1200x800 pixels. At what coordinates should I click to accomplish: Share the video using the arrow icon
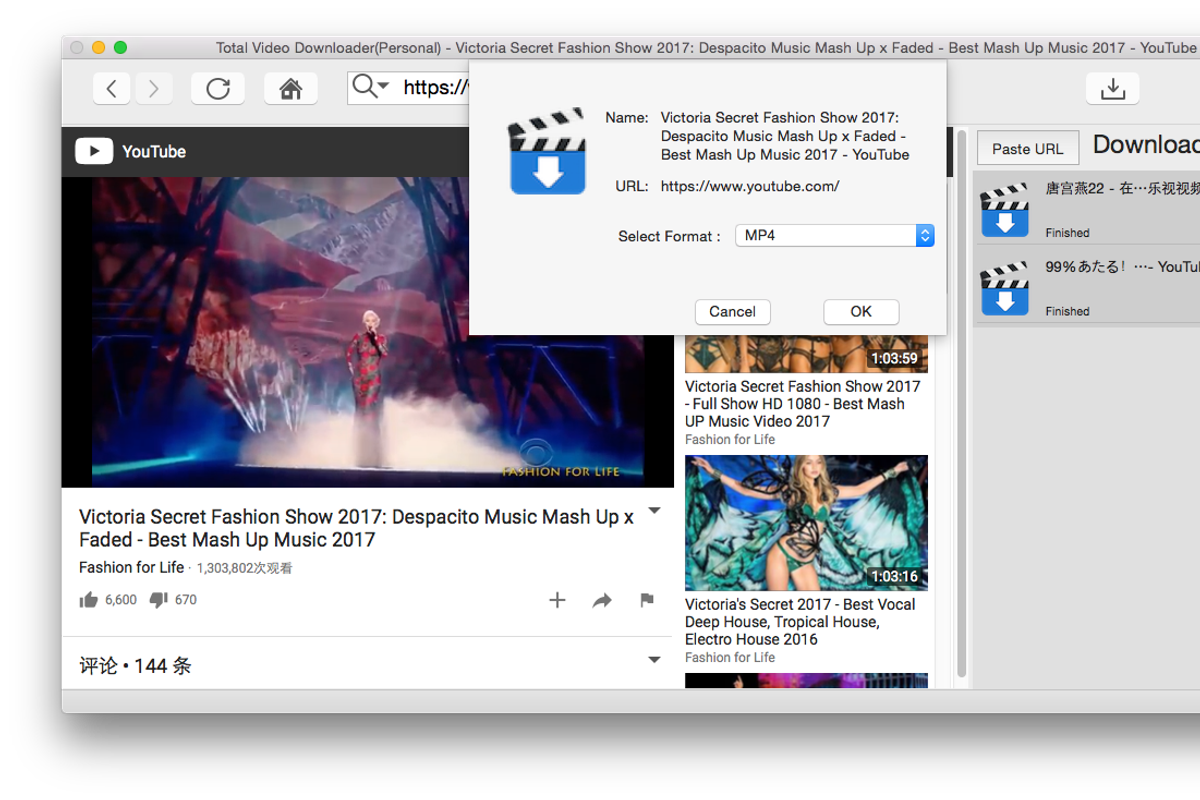602,600
